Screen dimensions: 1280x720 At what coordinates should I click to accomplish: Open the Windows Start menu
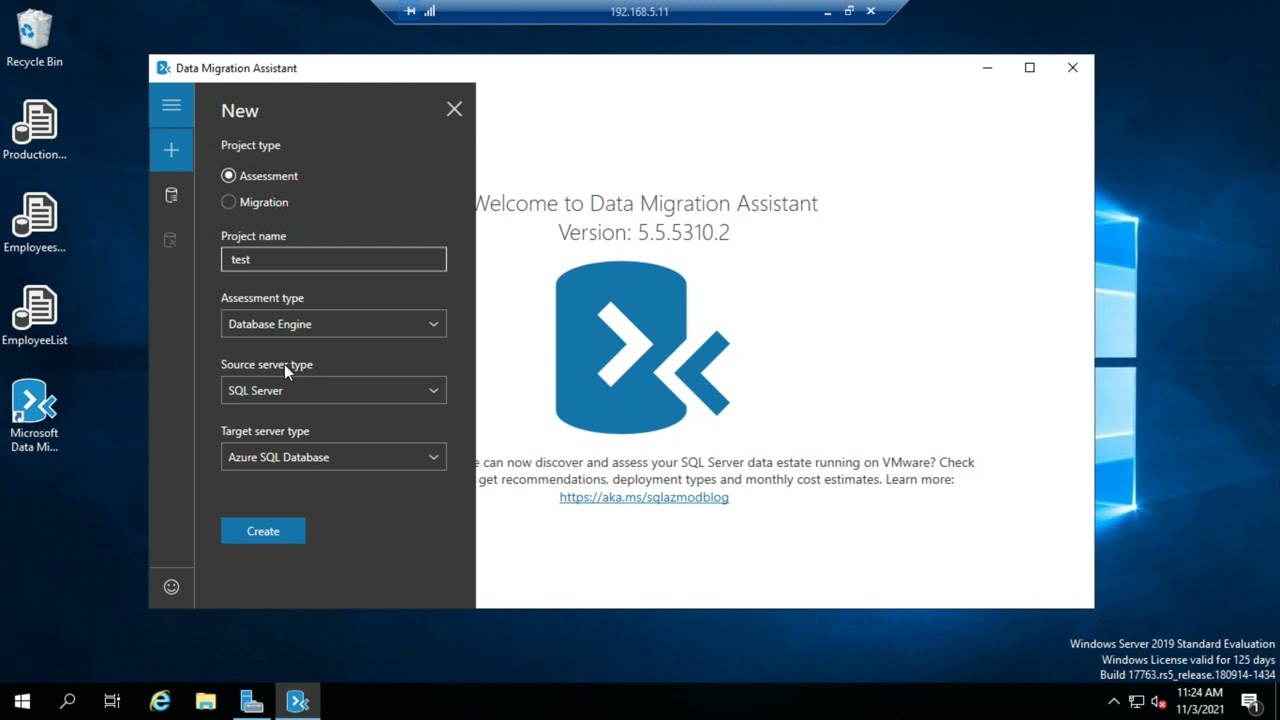click(22, 701)
